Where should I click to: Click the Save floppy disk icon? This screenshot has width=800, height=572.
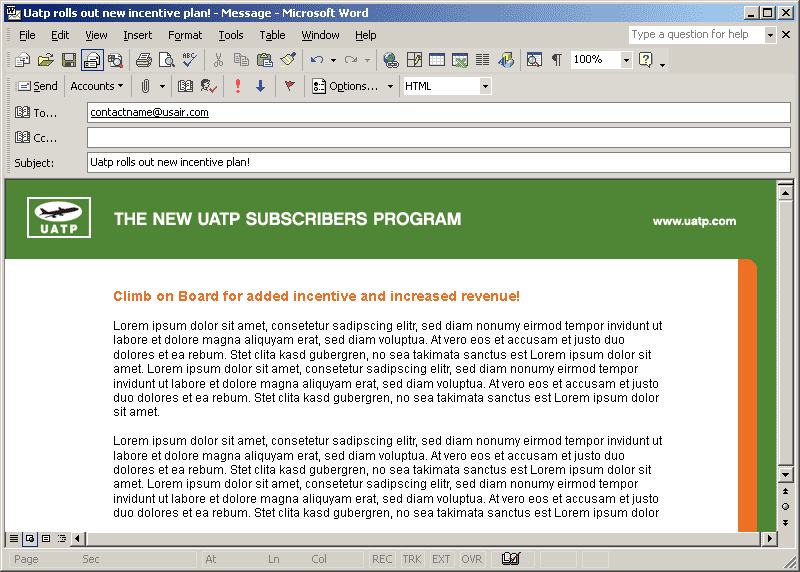pos(69,60)
